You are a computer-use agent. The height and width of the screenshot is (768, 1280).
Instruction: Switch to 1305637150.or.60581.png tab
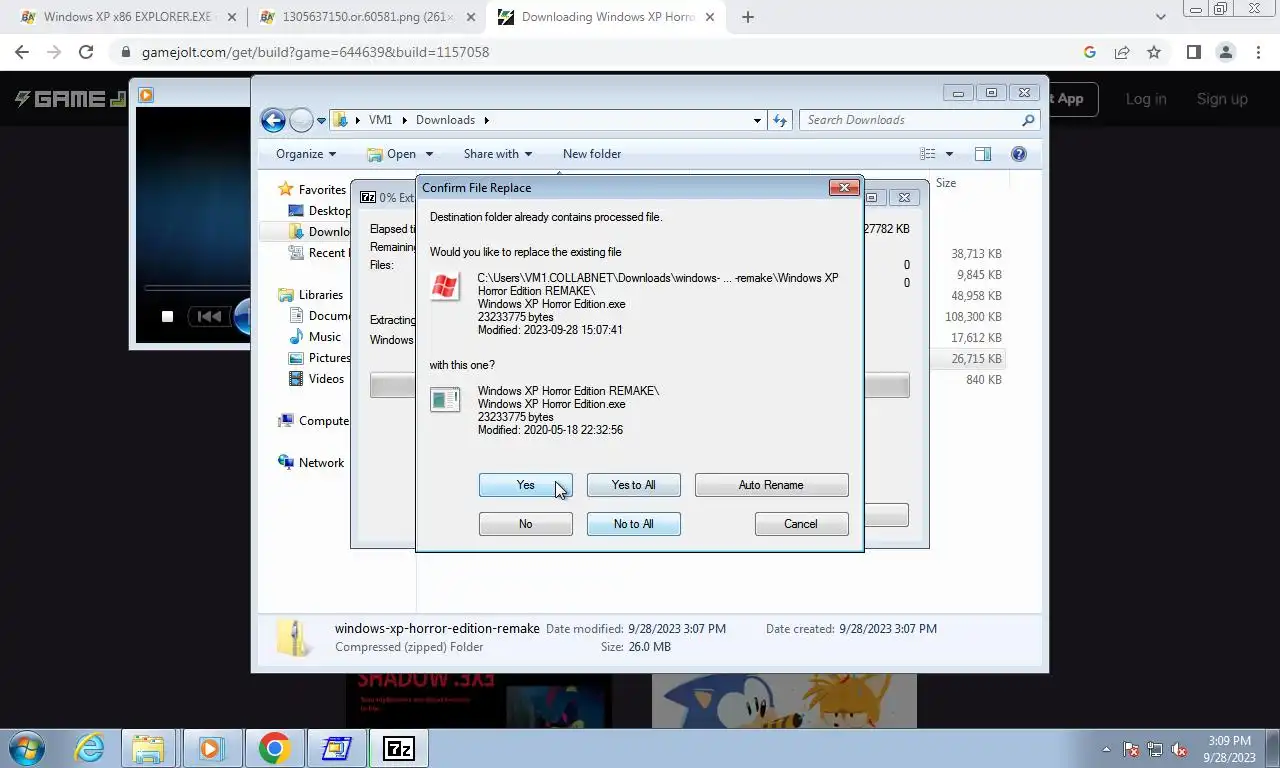[365, 17]
